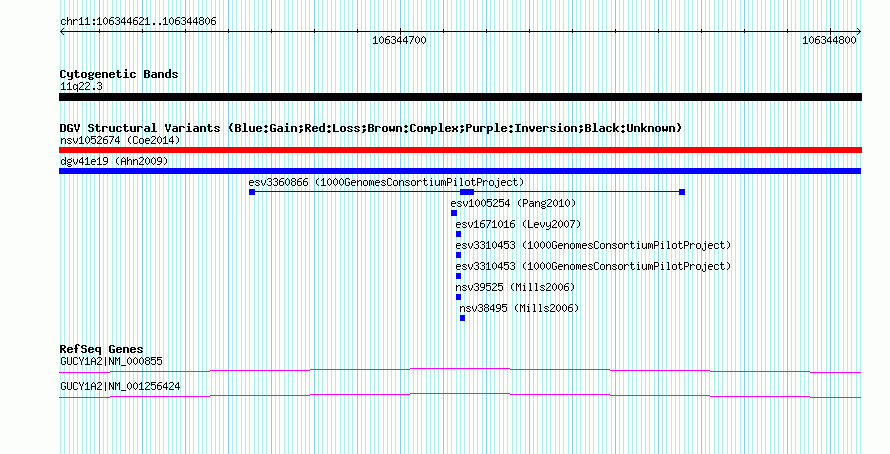This screenshot has width=890, height=454.
Task: Click the left arrow of the ruler
Action: (62, 32)
